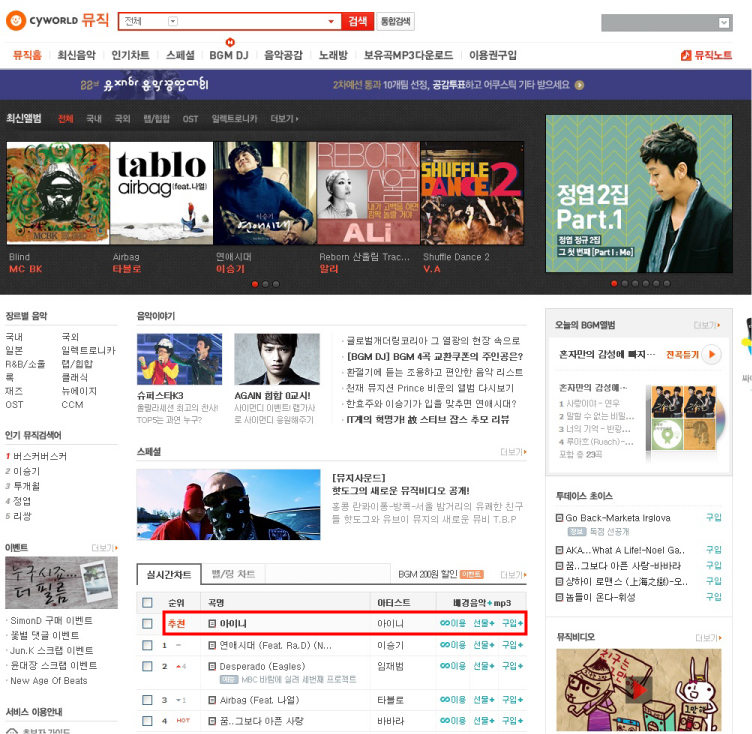The width and height of the screenshot is (752, 734).
Task: Expand 더보기 beside the chart tabs
Action: (513, 575)
